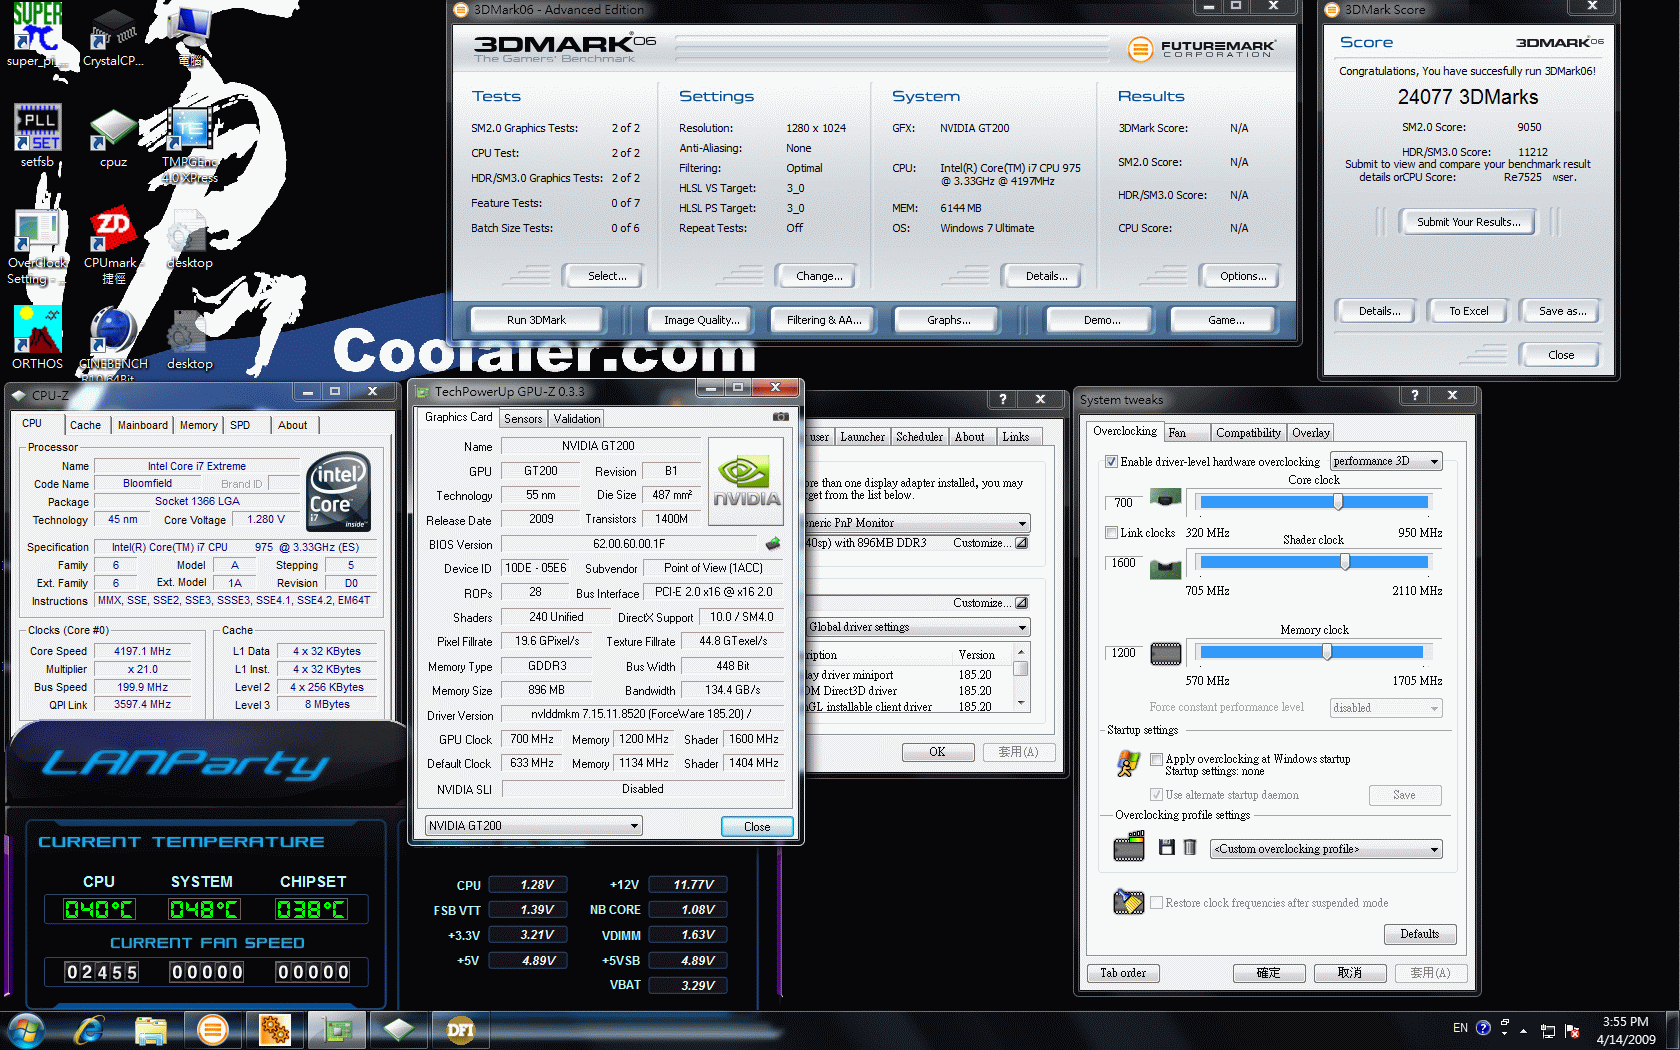The width and height of the screenshot is (1680, 1050).
Task: Switch to 3DMark06 taskbar item
Action: [213, 1030]
